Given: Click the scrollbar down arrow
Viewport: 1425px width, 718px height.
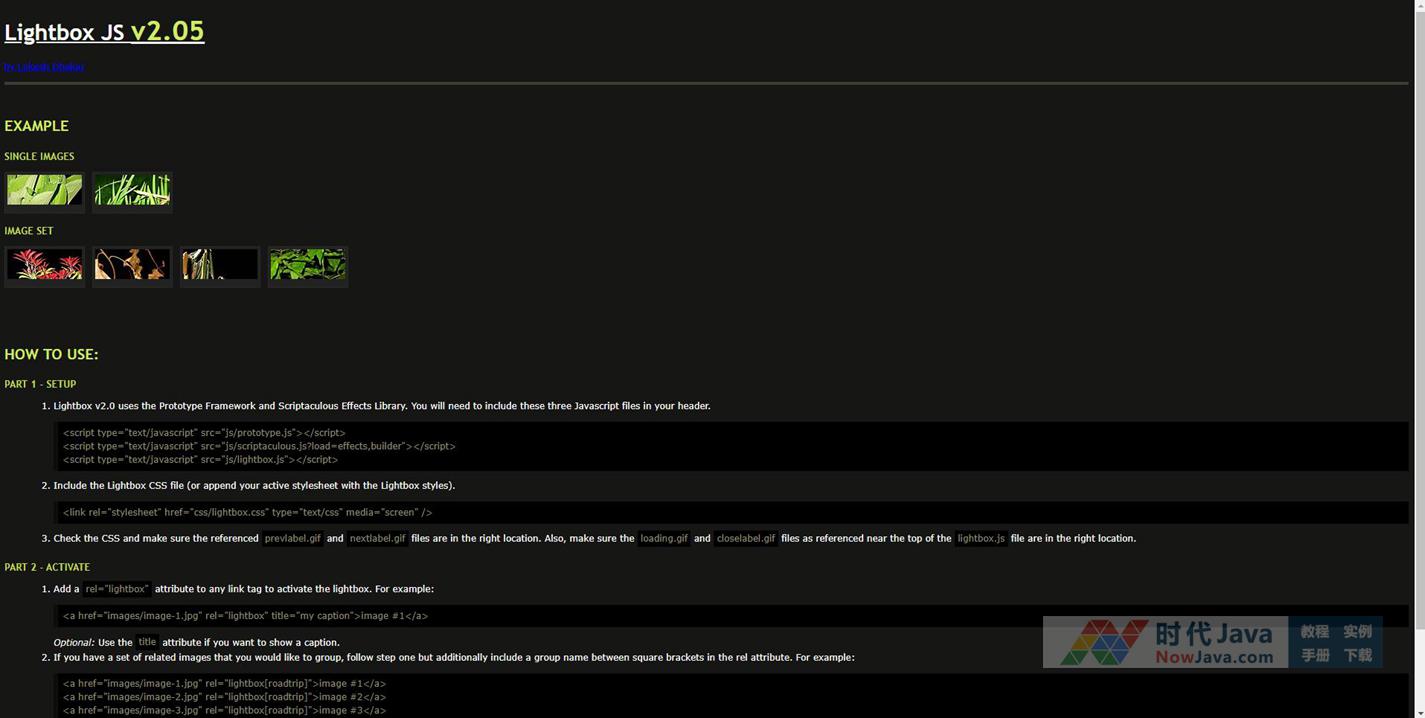Looking at the screenshot, I should pyautogui.click(x=1418, y=710).
